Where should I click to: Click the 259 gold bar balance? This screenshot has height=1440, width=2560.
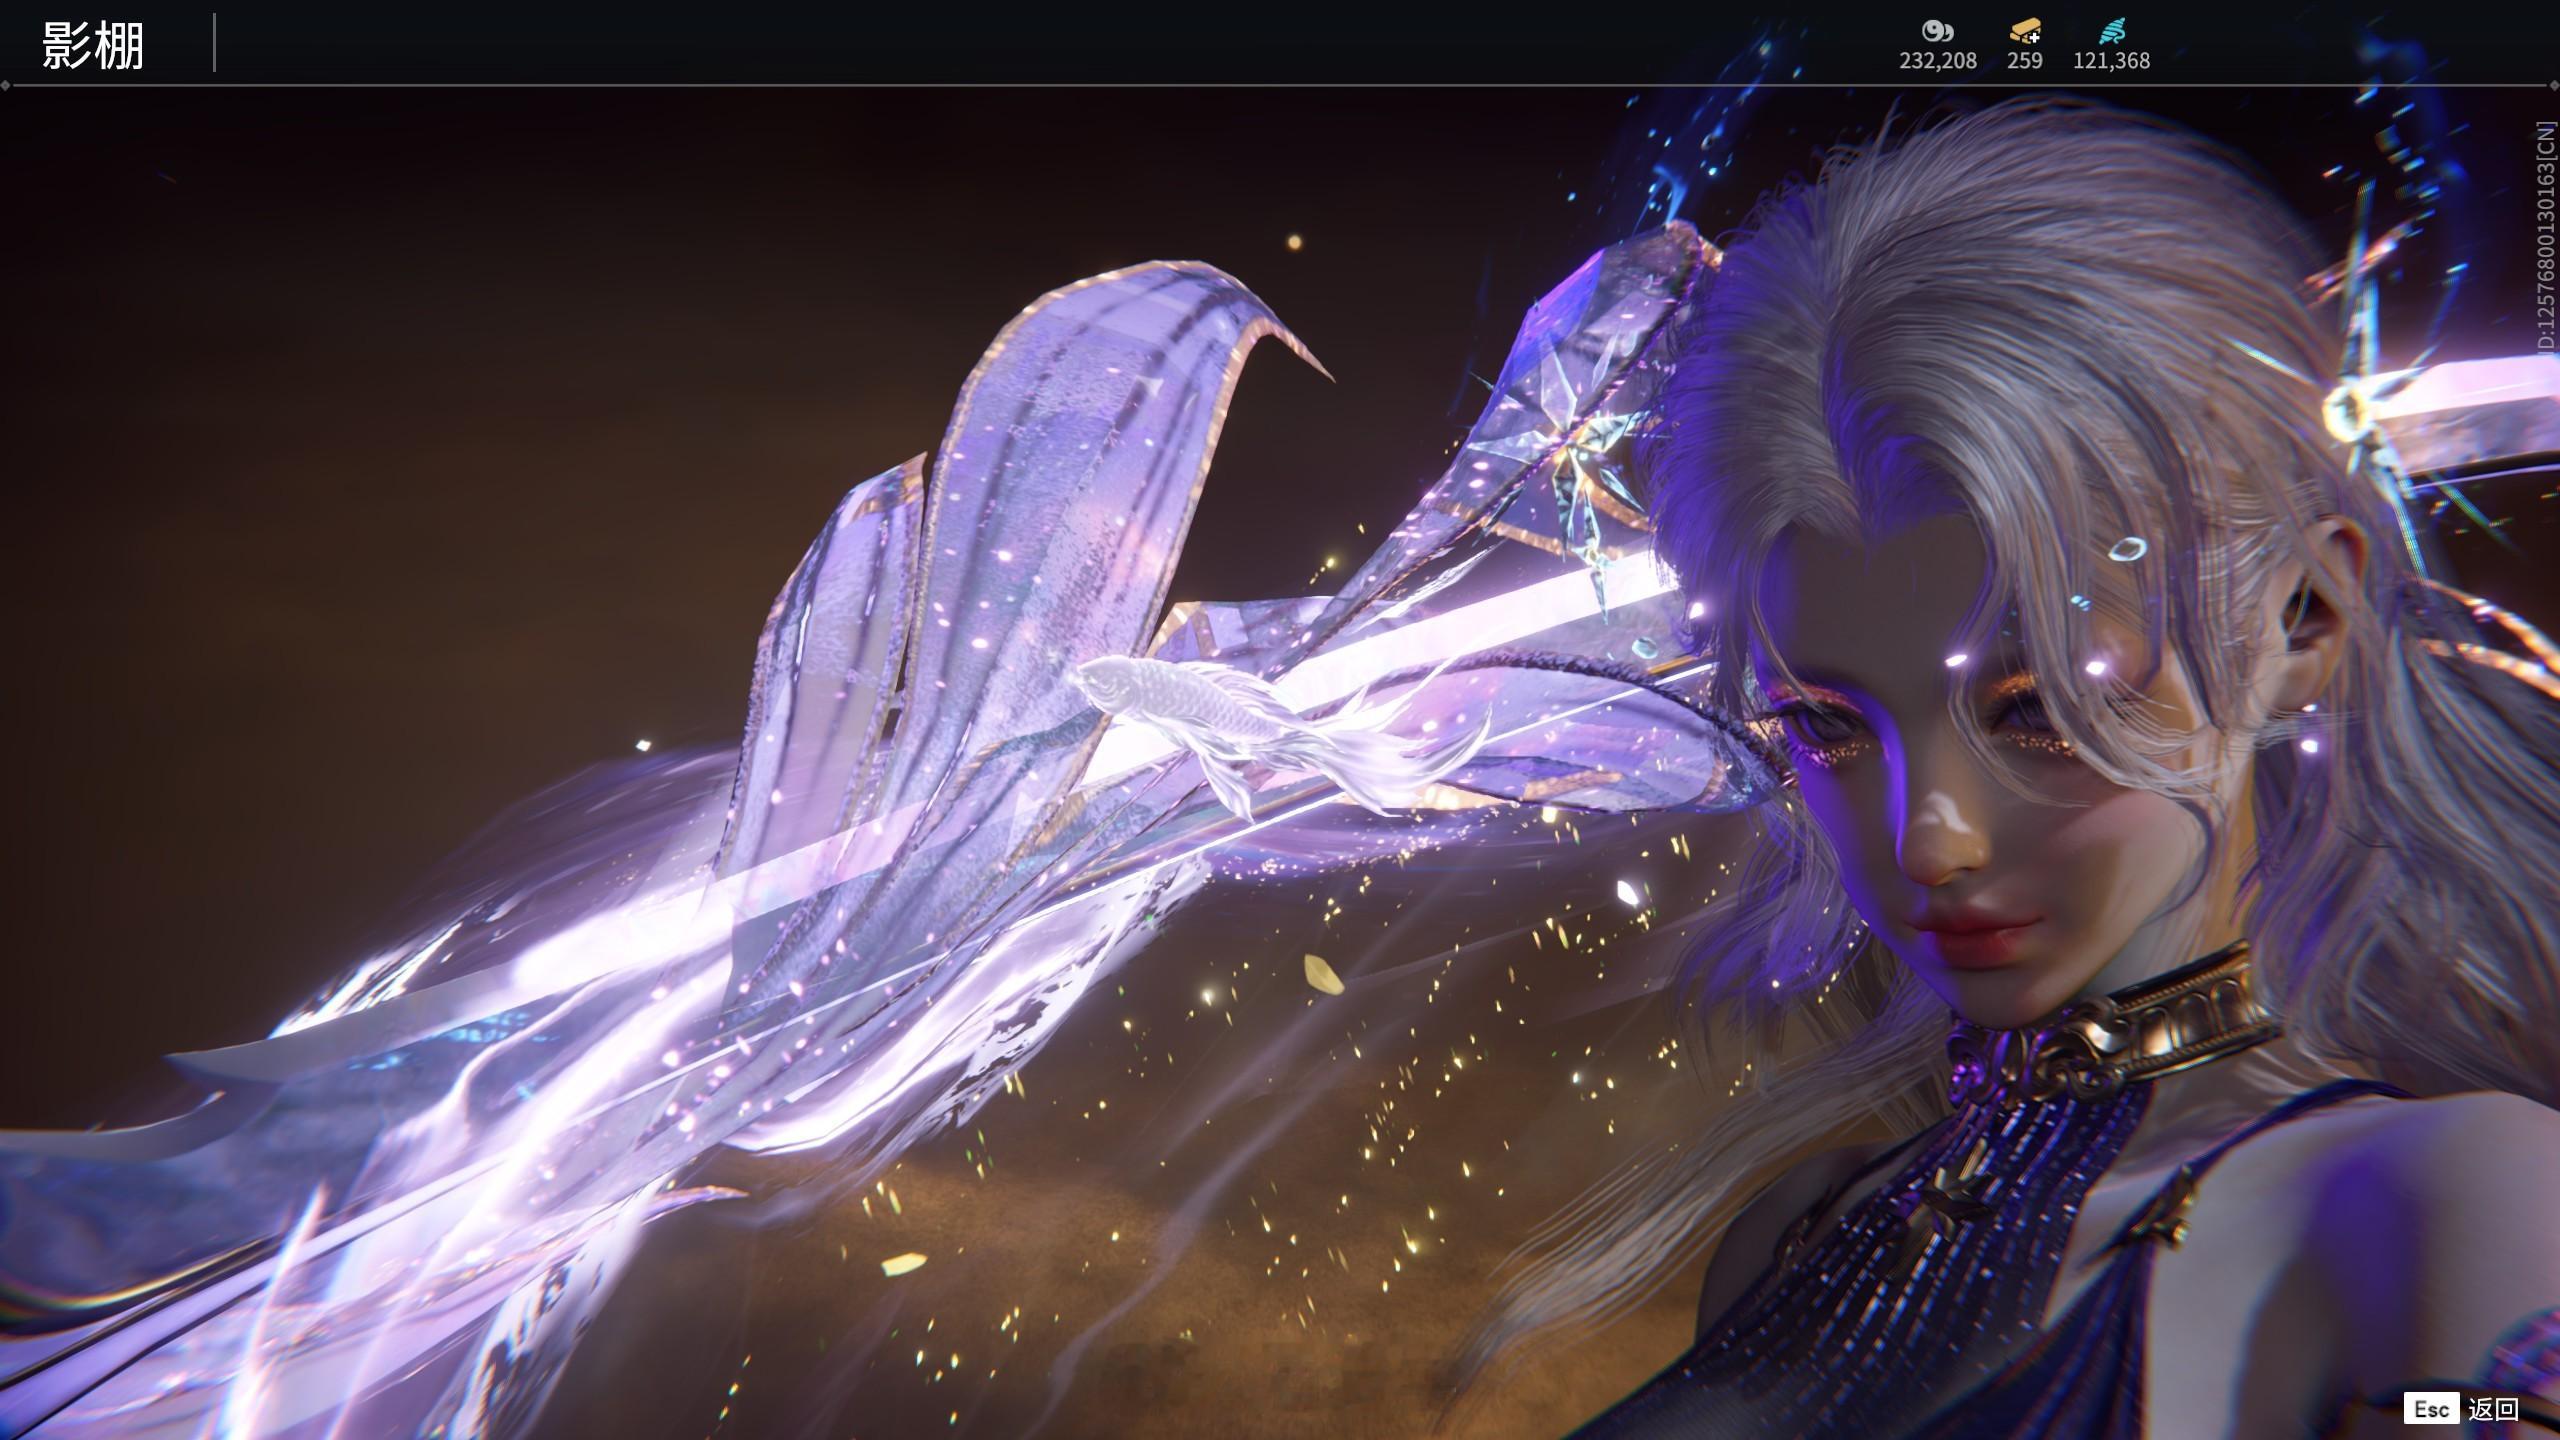[2024, 61]
